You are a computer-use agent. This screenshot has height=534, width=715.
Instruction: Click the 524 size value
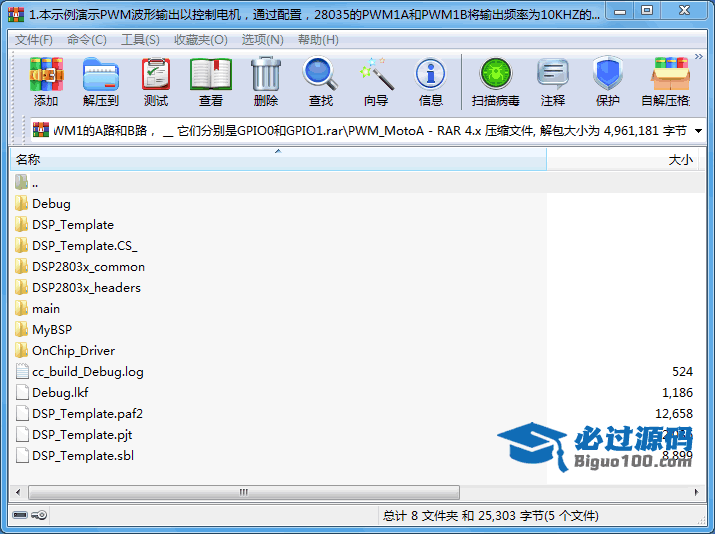pyautogui.click(x=682, y=372)
